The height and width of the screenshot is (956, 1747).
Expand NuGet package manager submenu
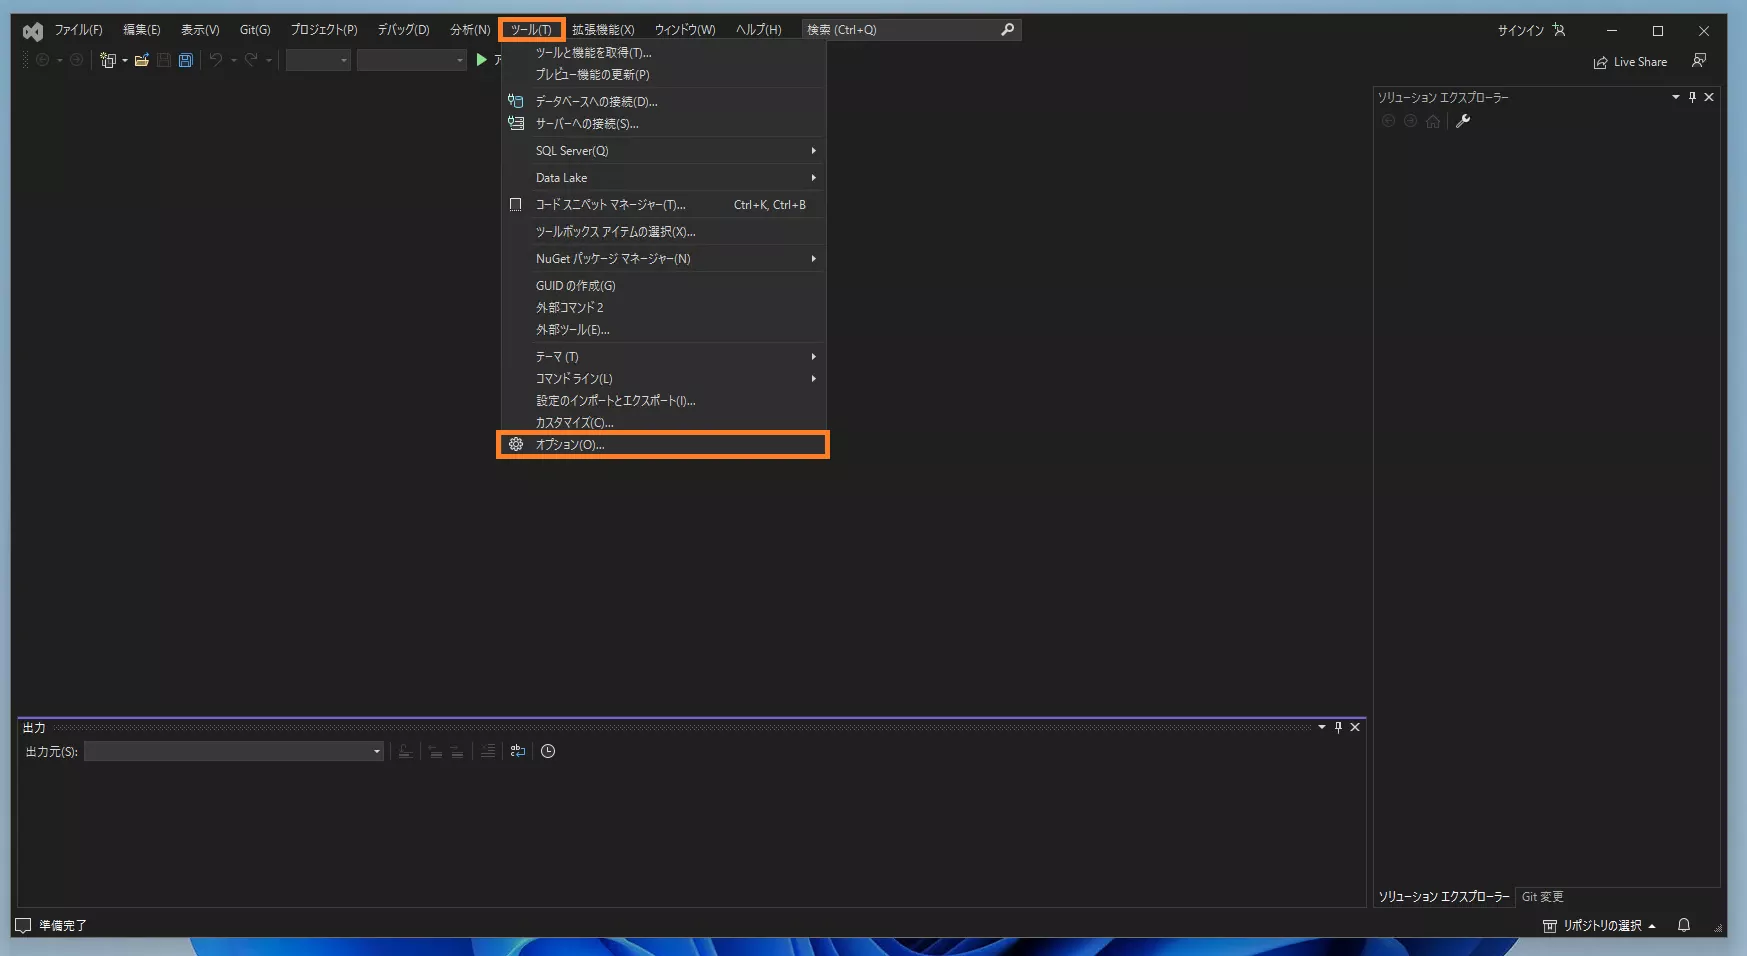(x=664, y=259)
